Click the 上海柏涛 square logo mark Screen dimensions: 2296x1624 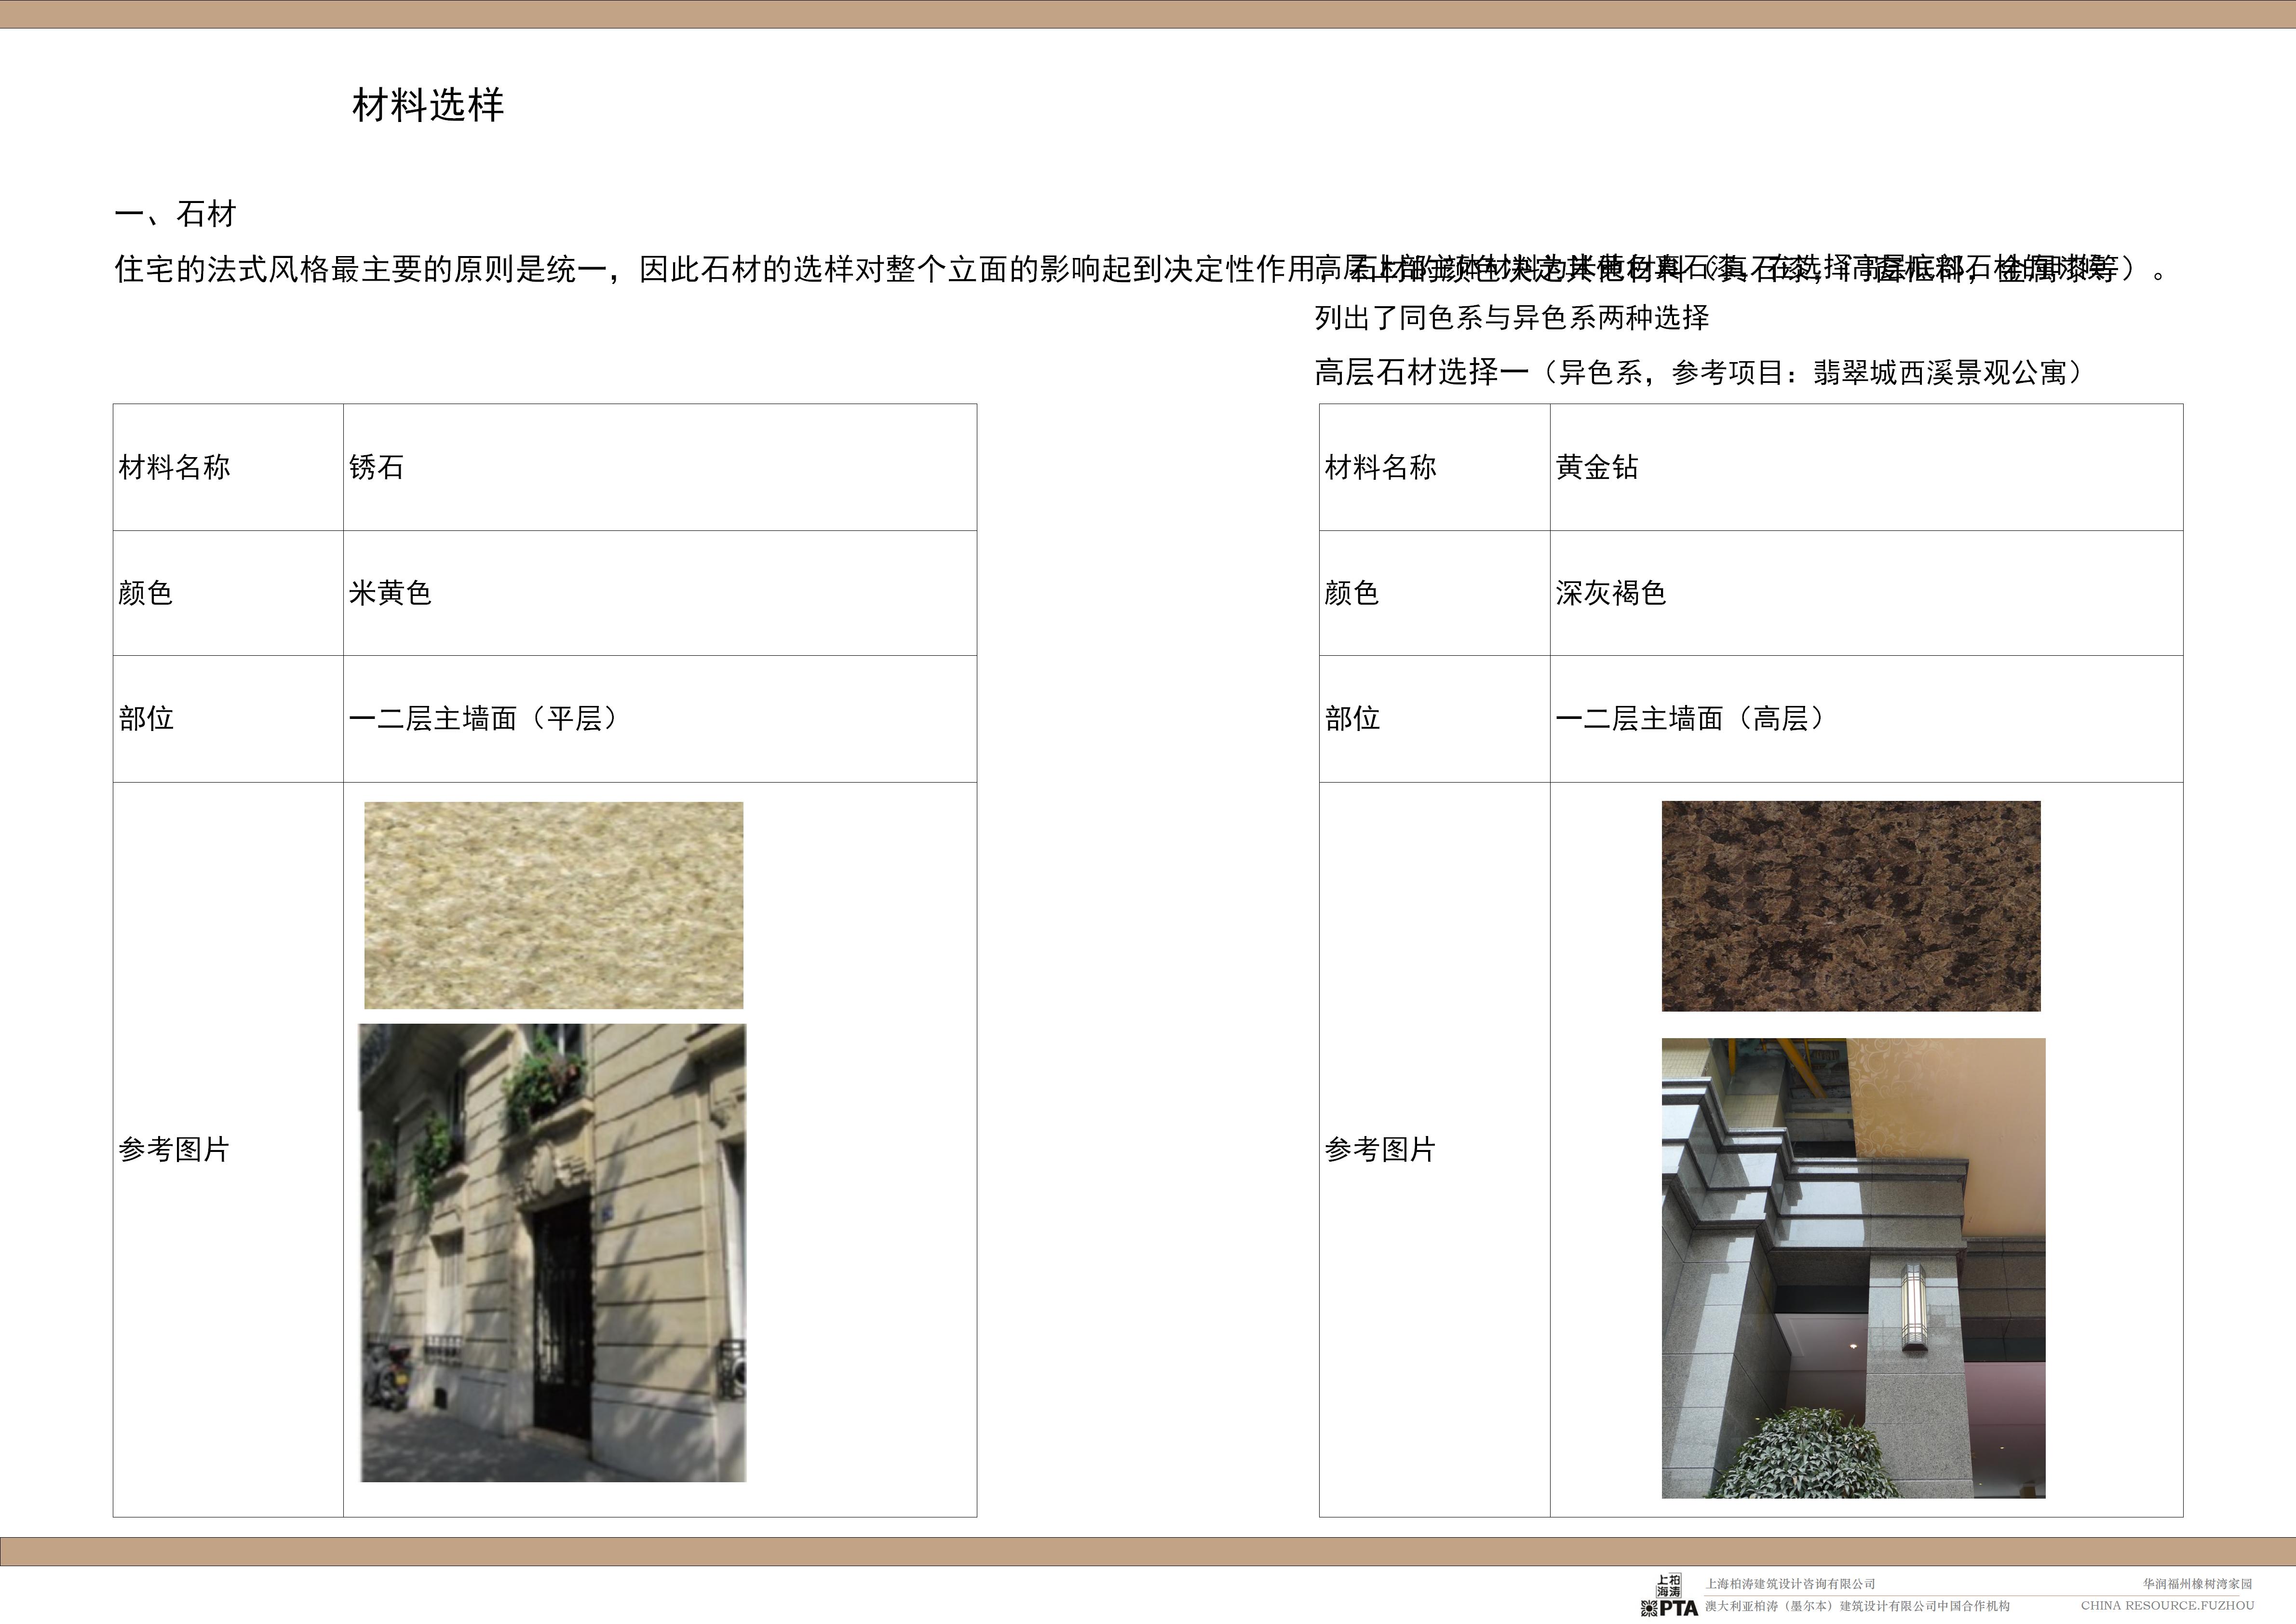click(x=1669, y=1586)
